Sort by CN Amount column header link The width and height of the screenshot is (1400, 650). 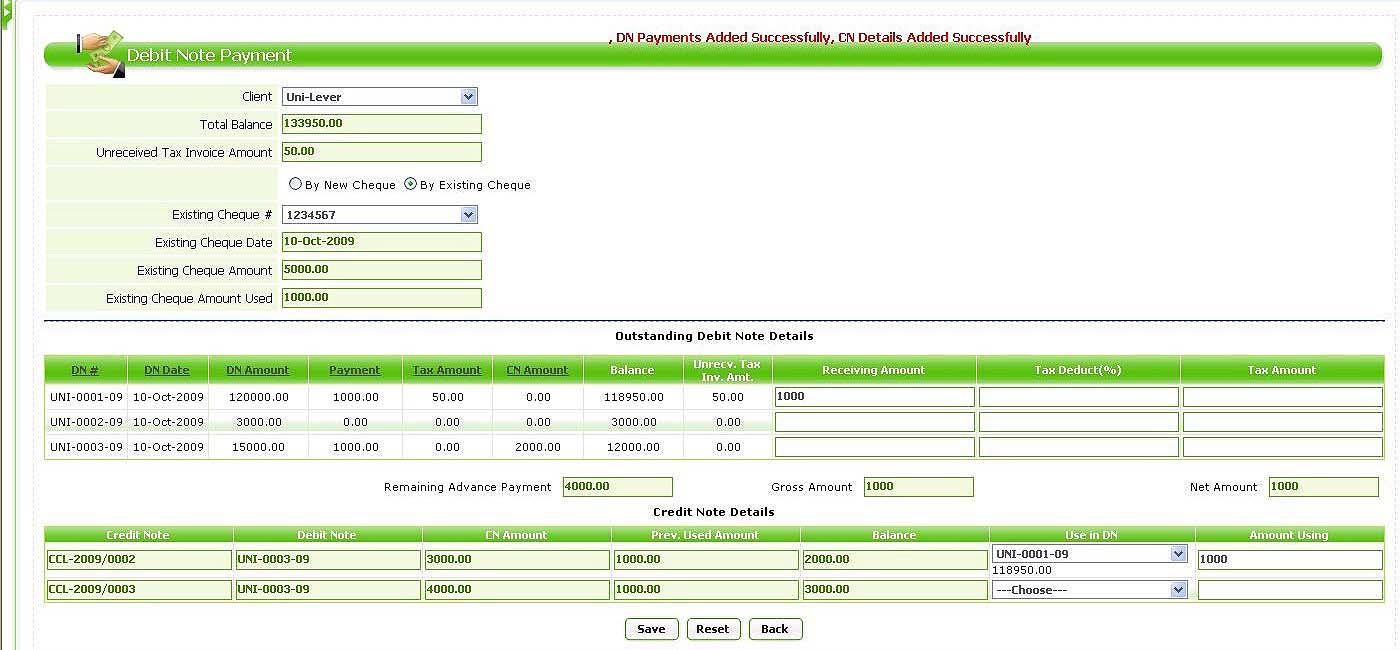pos(538,370)
